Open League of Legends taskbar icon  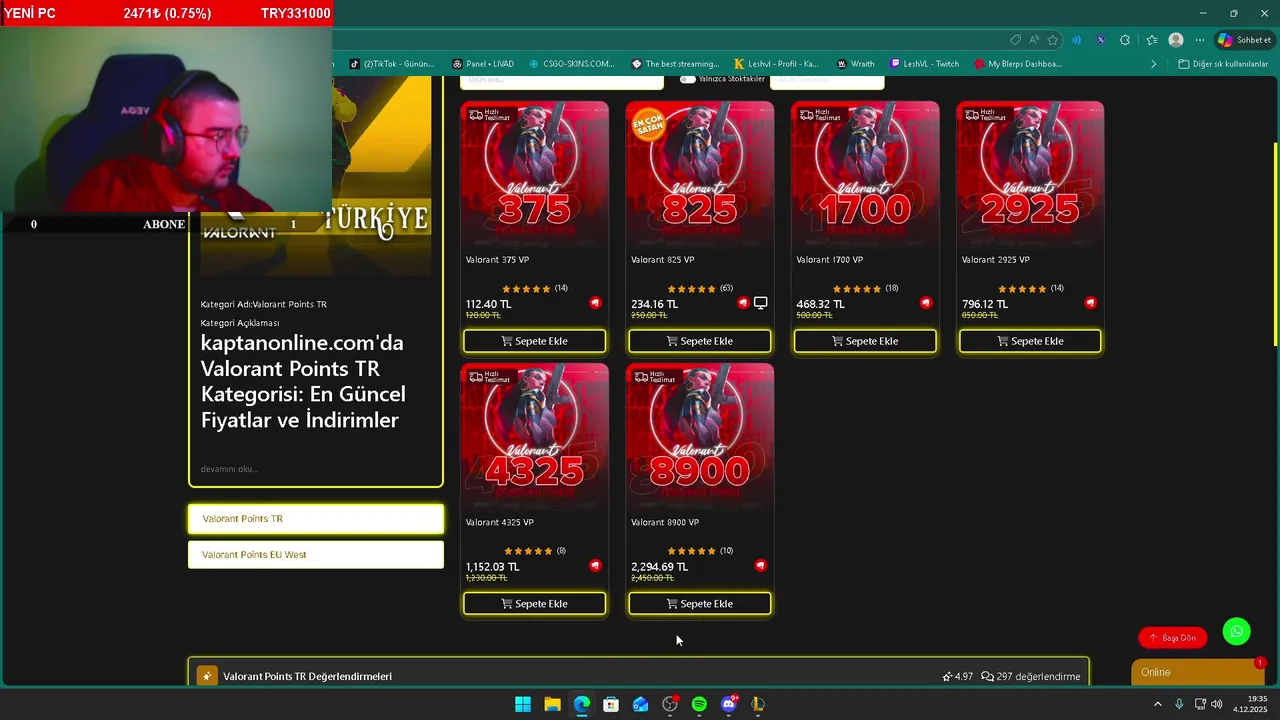[x=758, y=705]
